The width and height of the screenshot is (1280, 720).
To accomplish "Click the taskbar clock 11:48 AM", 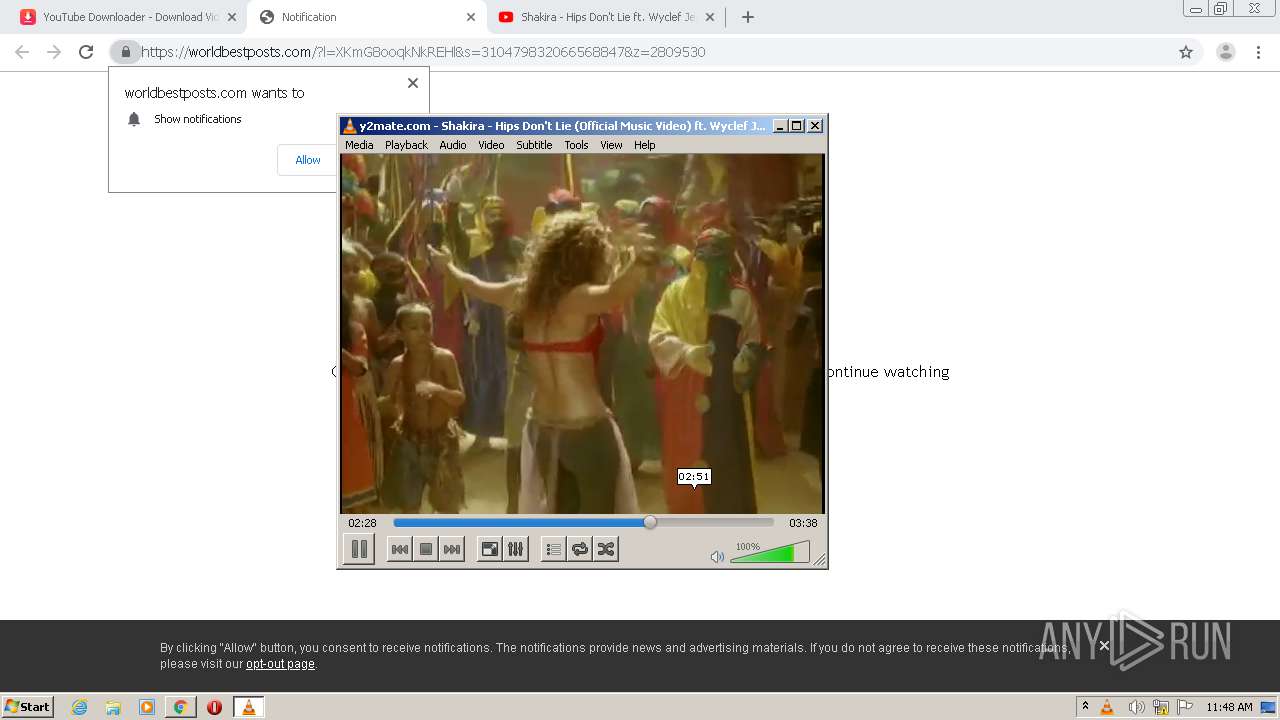I will 1229,707.
